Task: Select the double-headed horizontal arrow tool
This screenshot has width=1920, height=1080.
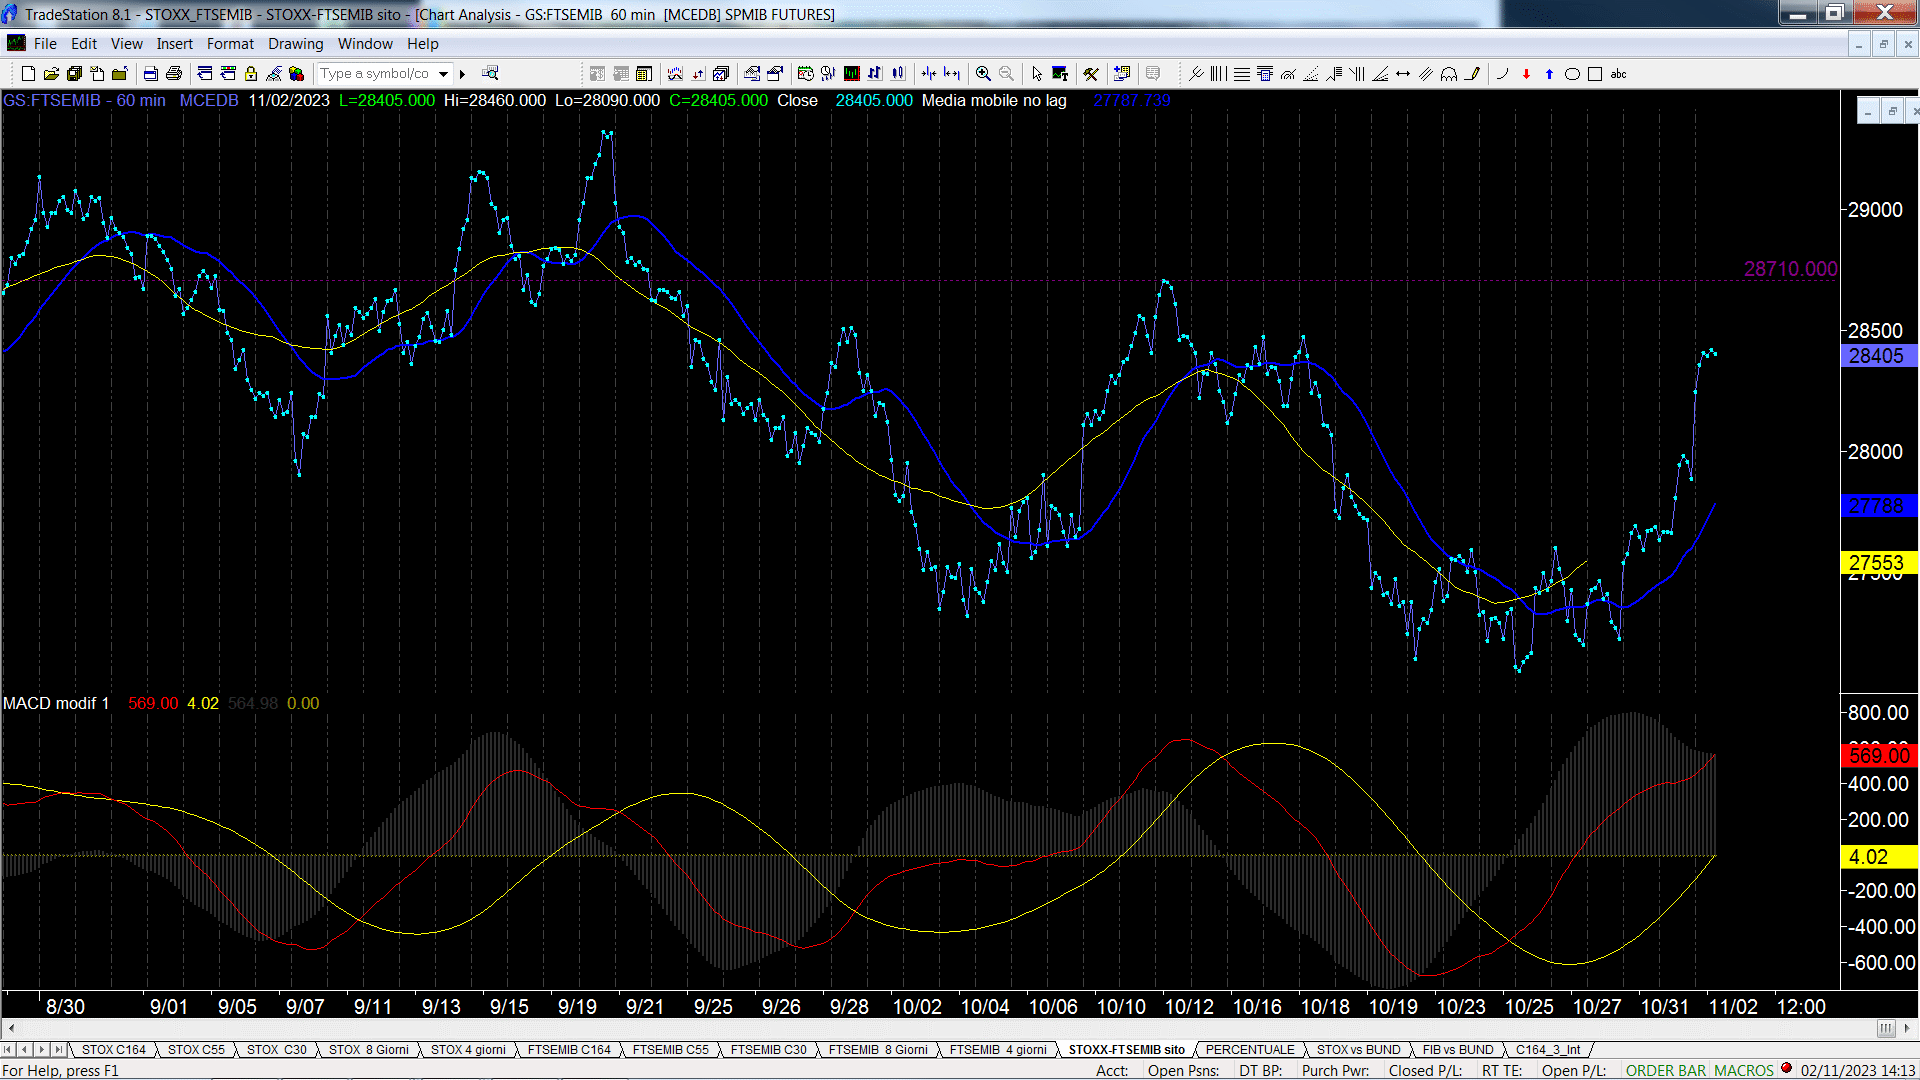Action: click(1403, 74)
